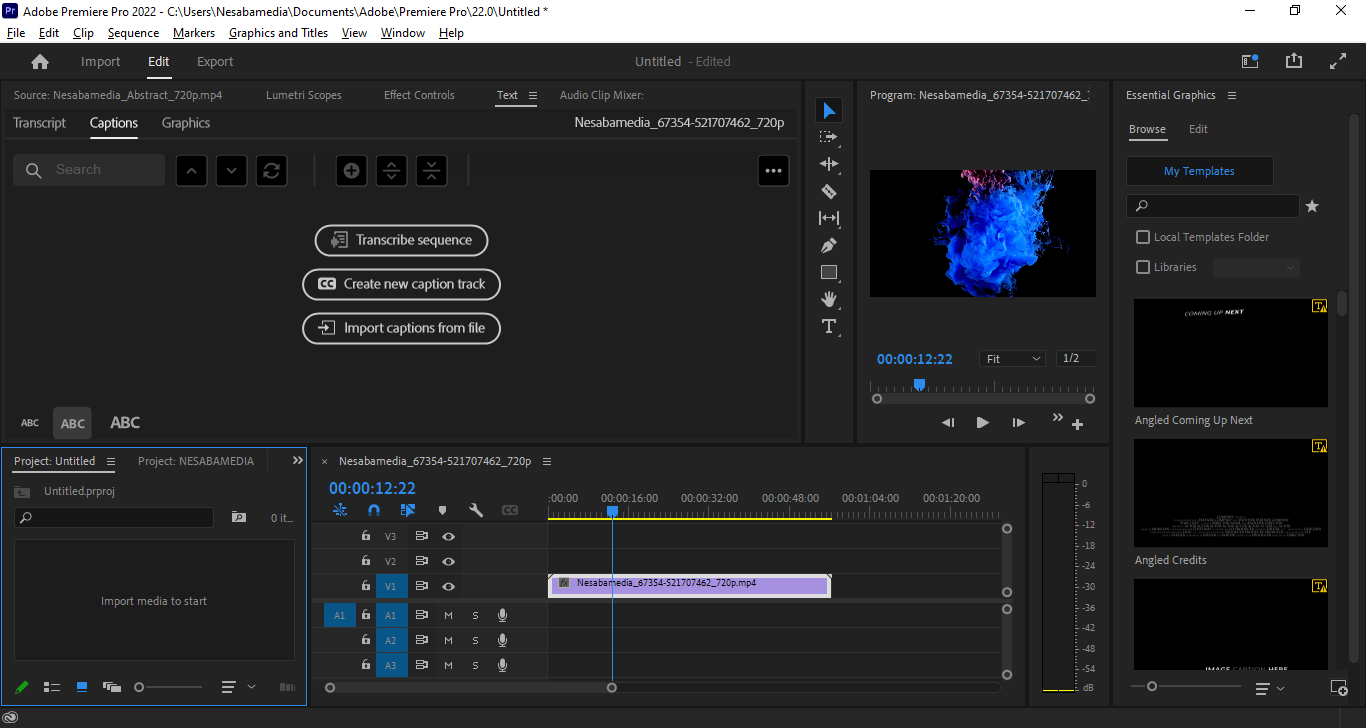Hide the V1 track output

(449, 586)
